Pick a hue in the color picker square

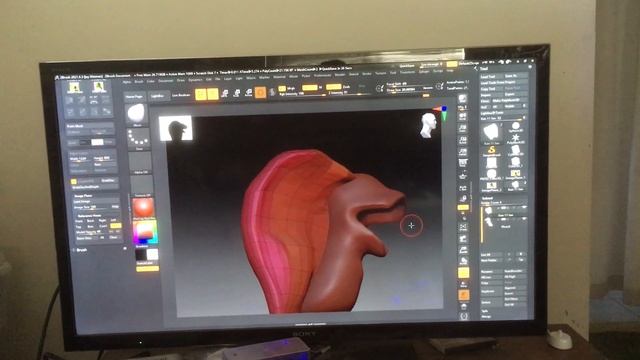[145, 232]
